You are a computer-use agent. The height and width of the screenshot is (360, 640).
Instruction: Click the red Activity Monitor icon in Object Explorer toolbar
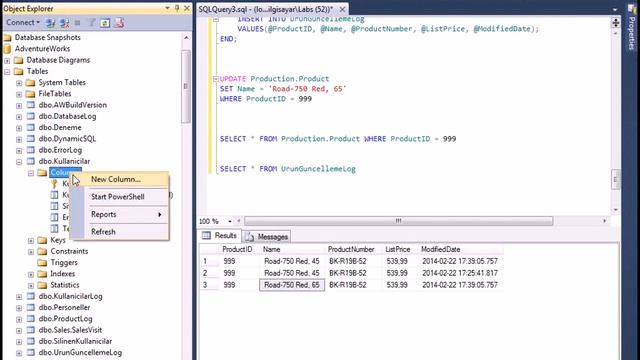point(119,23)
